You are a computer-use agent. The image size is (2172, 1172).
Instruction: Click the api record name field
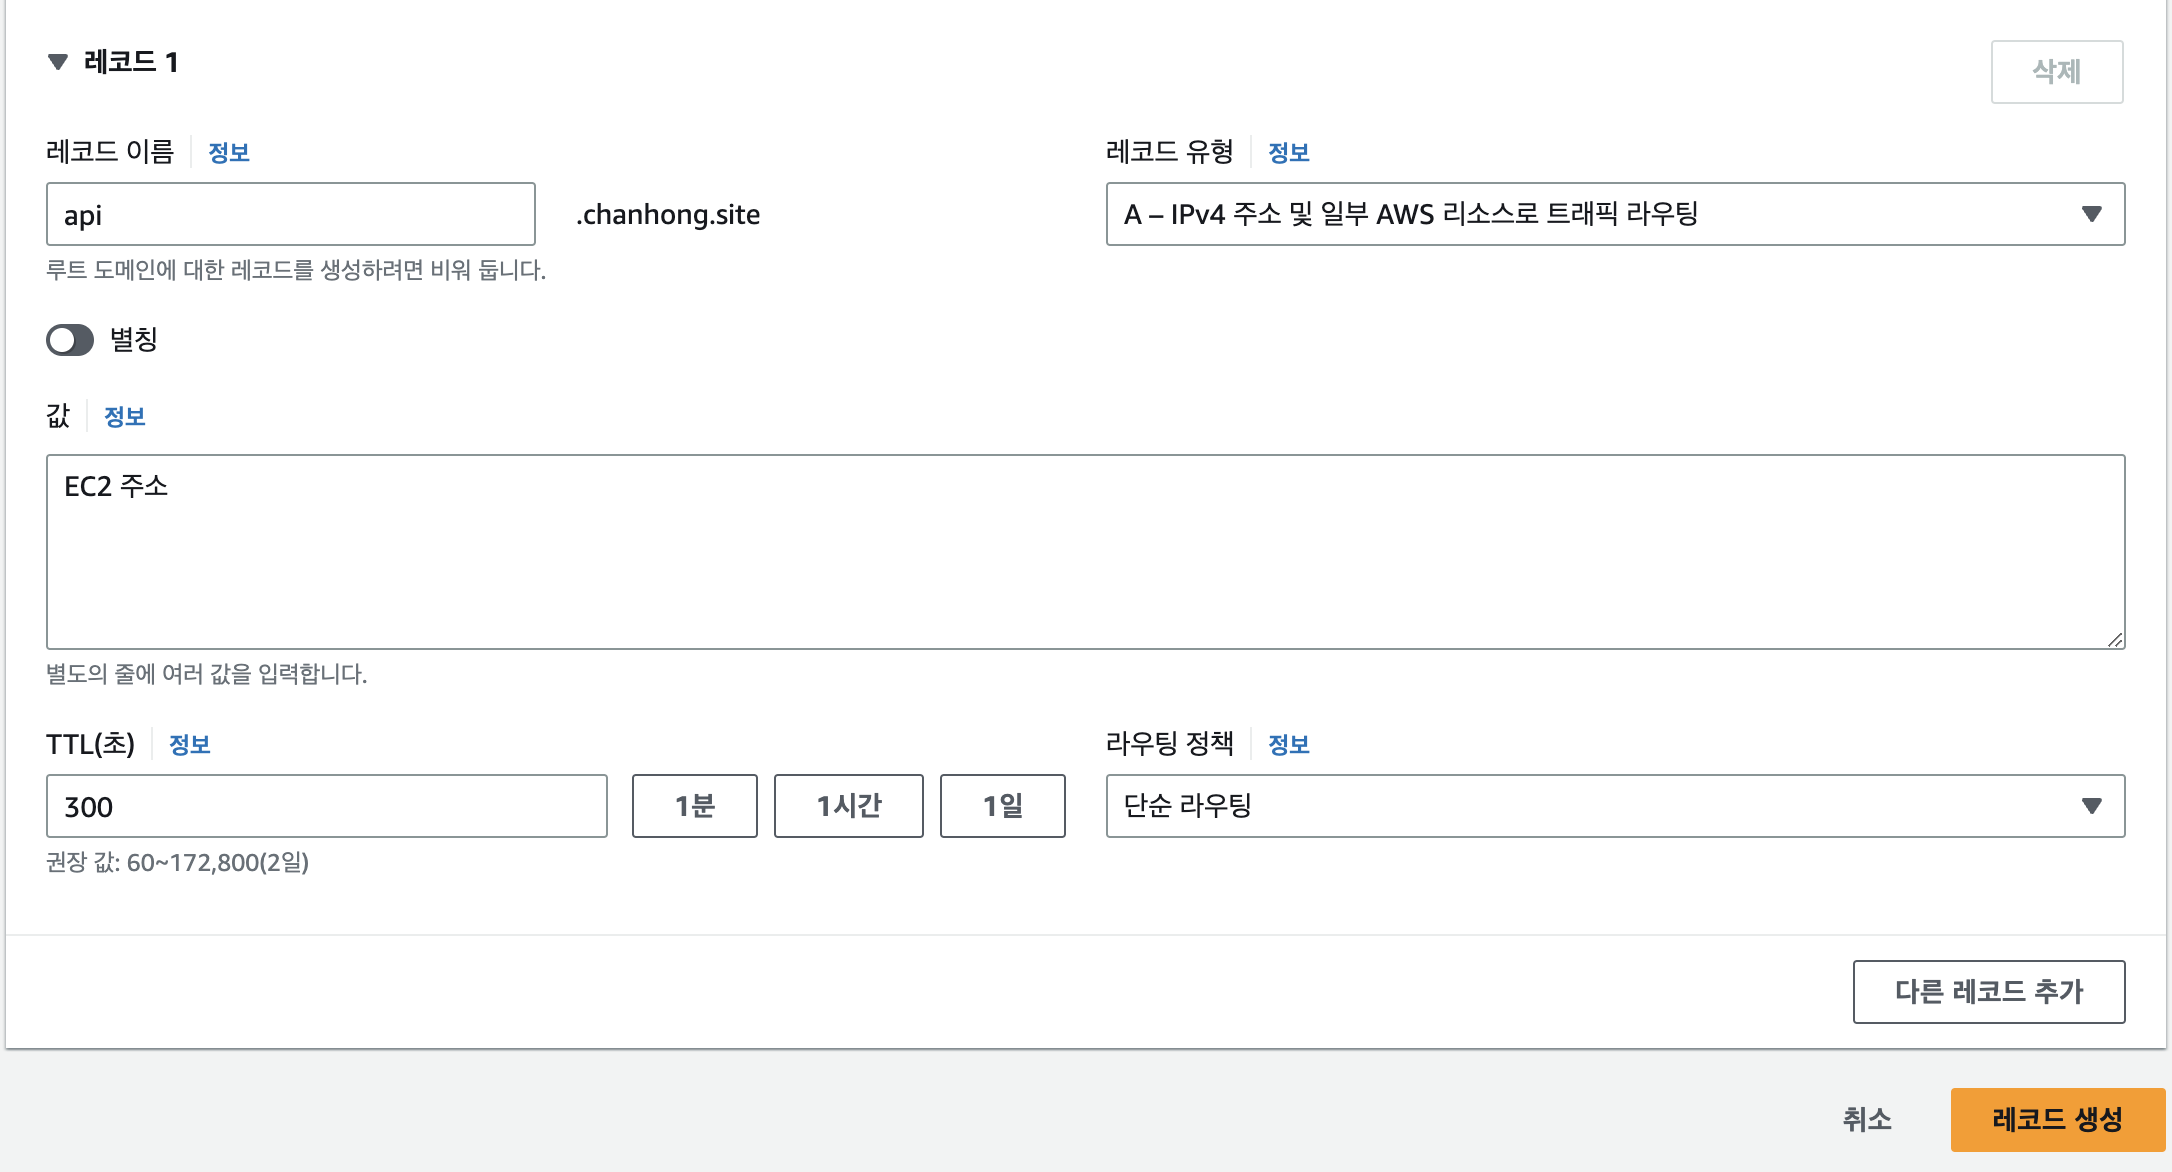pos(291,214)
